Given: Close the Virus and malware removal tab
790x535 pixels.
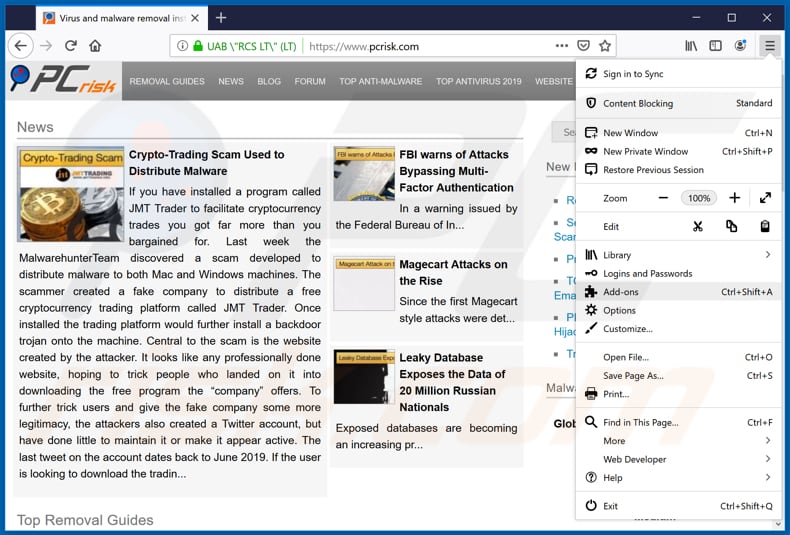Looking at the screenshot, I should (x=195, y=18).
